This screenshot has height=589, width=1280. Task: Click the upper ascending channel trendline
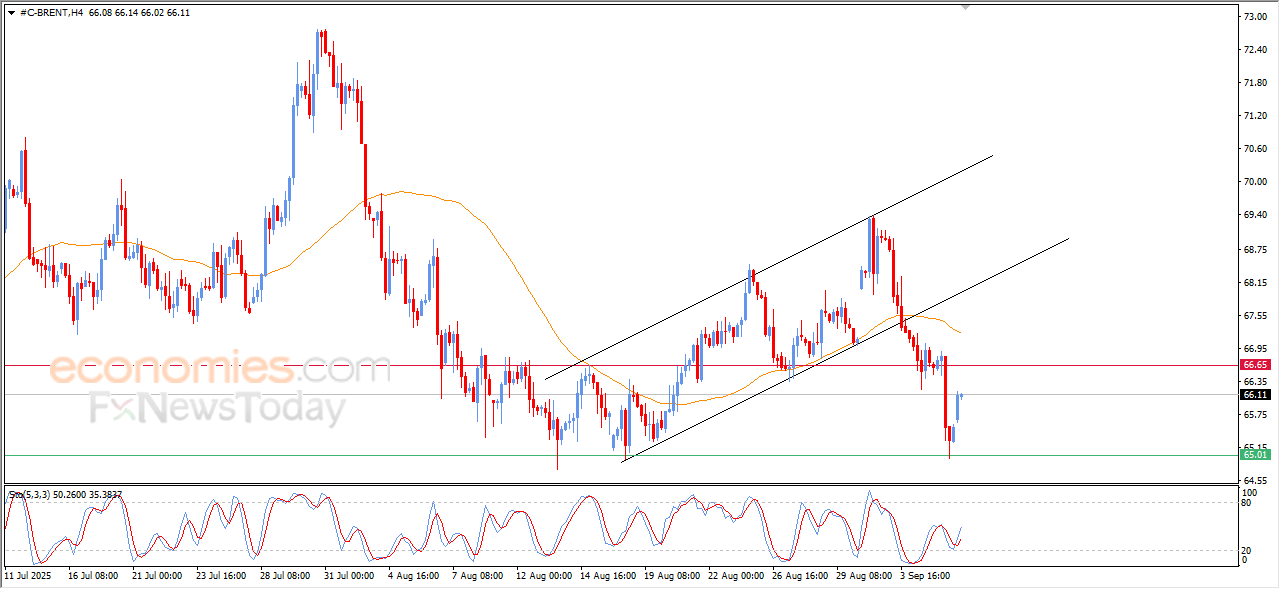[x=768, y=267]
